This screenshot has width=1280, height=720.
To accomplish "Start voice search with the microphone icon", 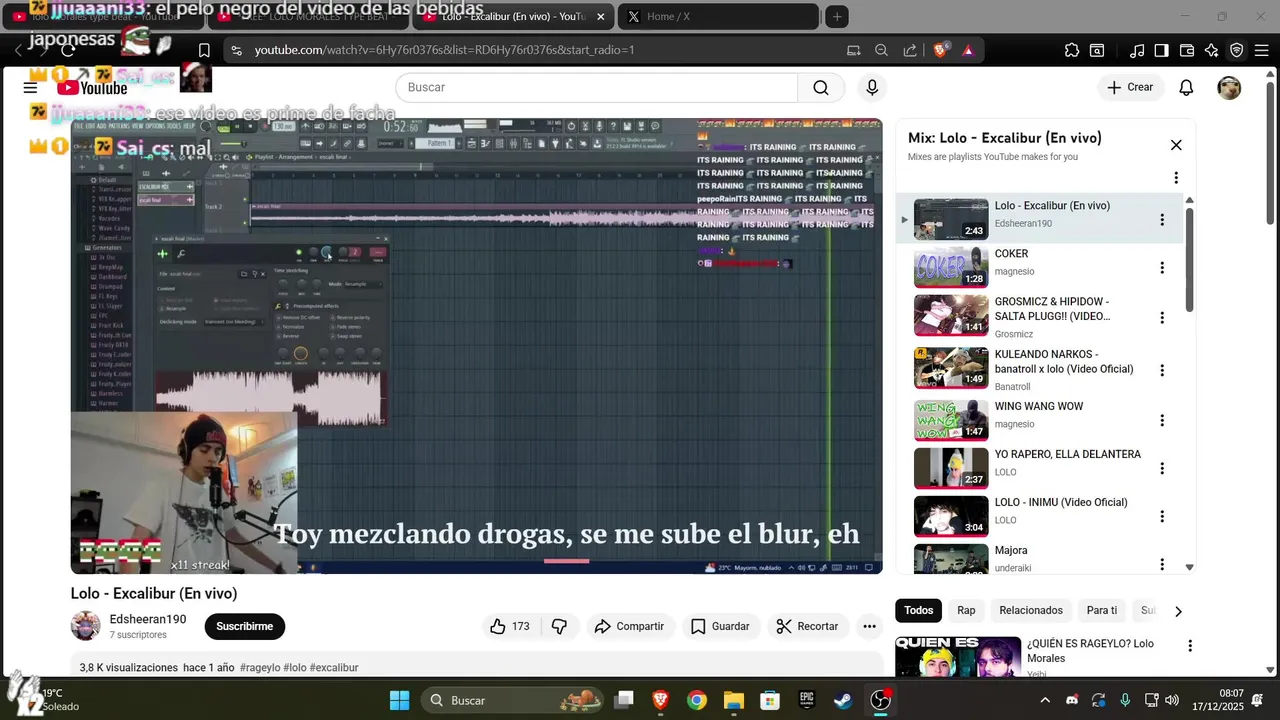I will pos(872,88).
